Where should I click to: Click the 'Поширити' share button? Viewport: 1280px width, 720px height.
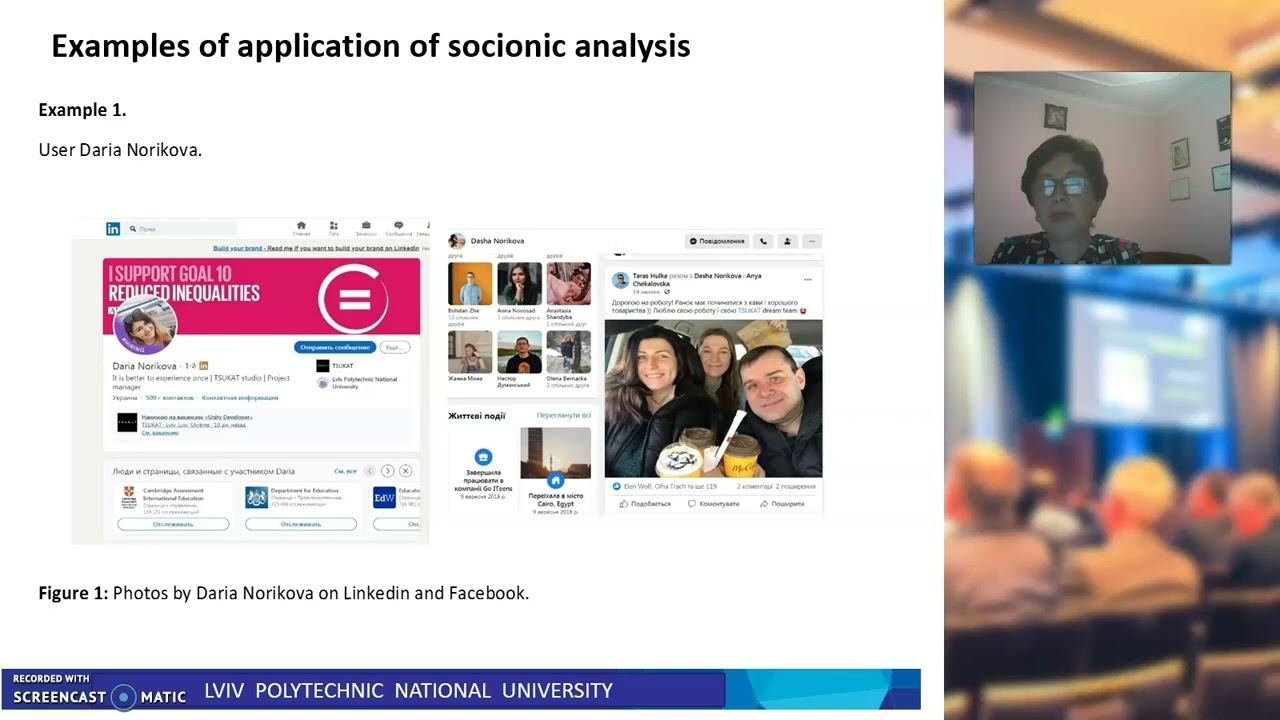(782, 504)
